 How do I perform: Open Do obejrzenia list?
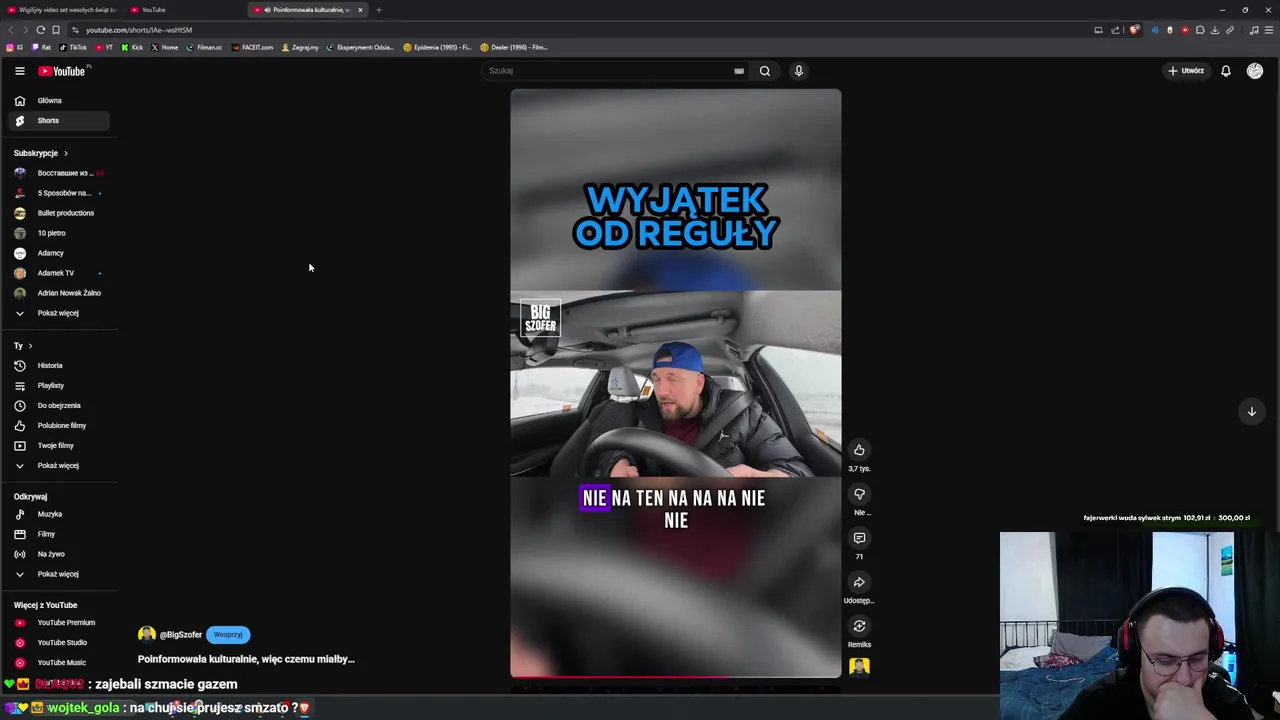pyautogui.click(x=59, y=406)
